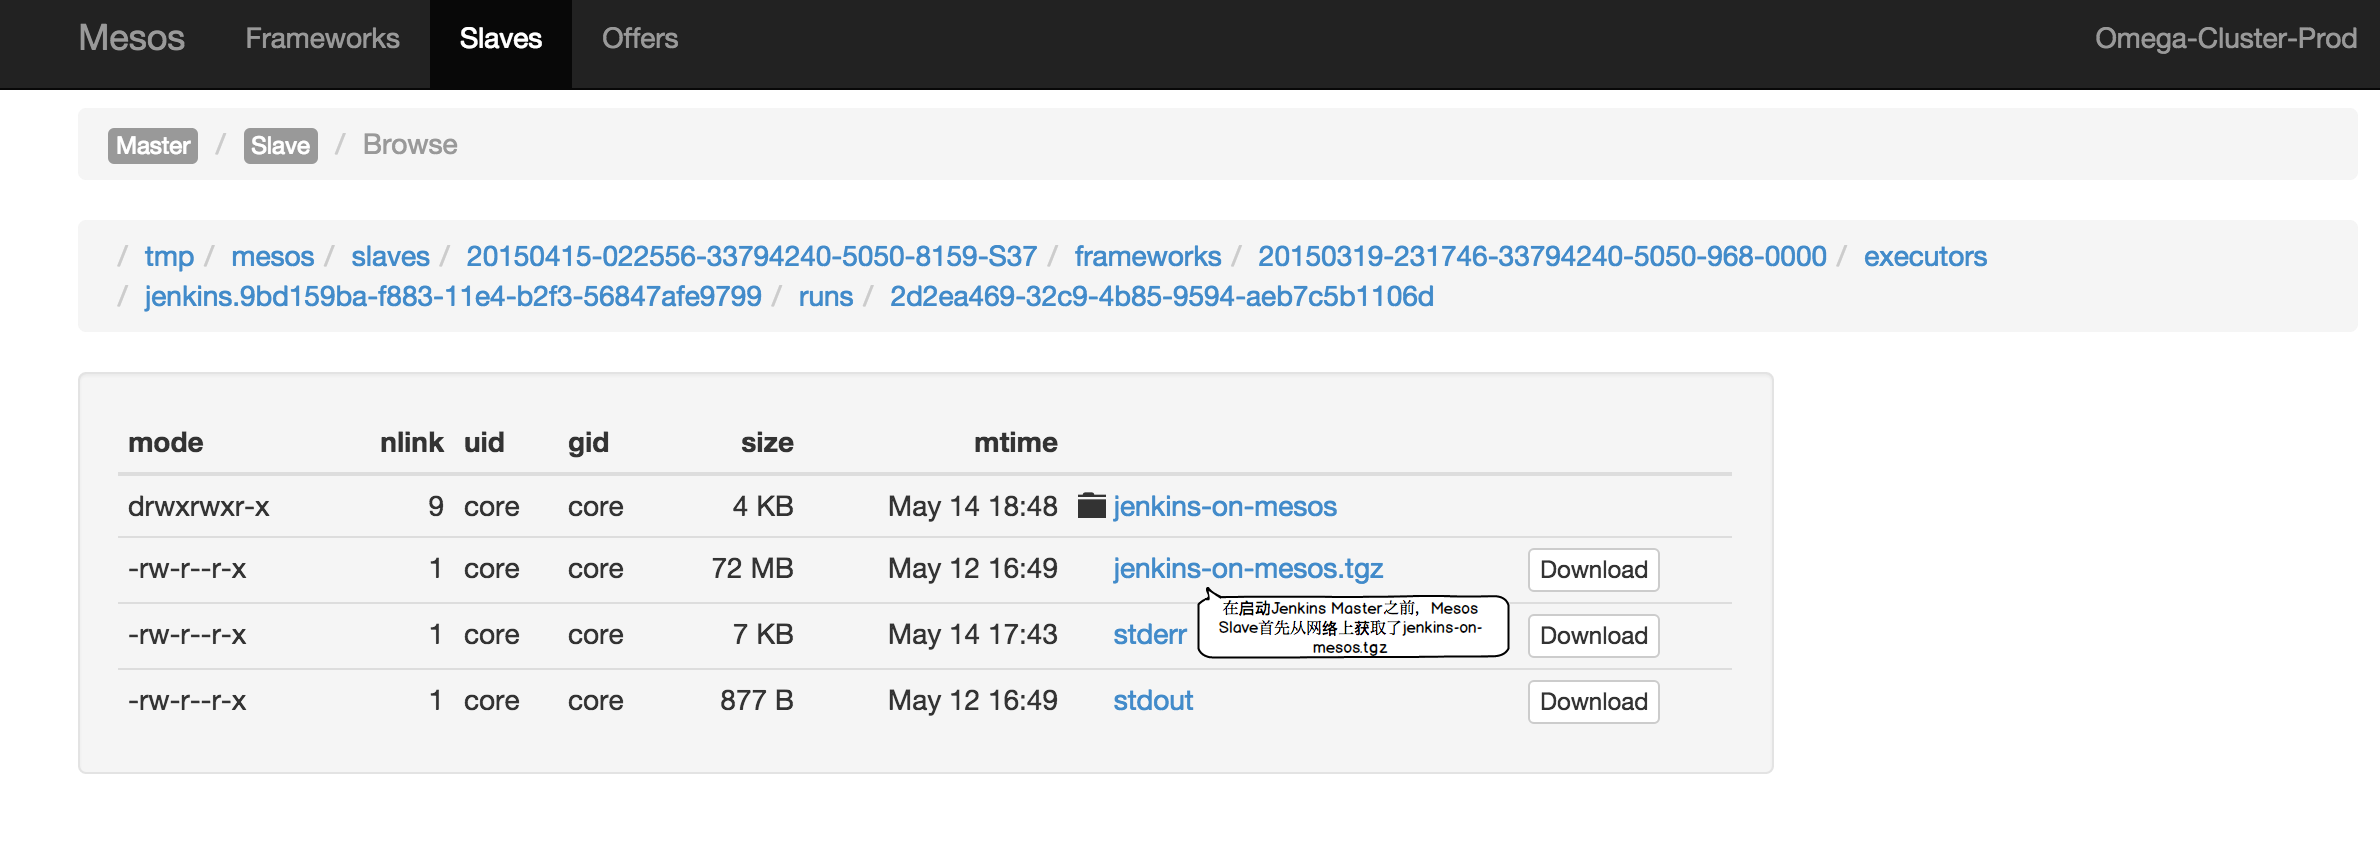The width and height of the screenshot is (2380, 862).
Task: Switch to the Frameworks tab
Action: [x=322, y=39]
